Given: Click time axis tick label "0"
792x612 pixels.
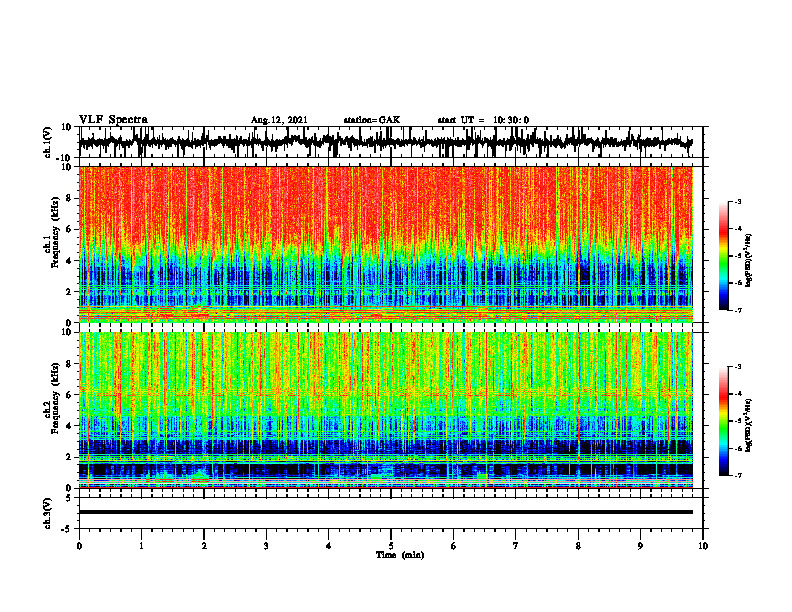Looking at the screenshot, I should point(79,546).
